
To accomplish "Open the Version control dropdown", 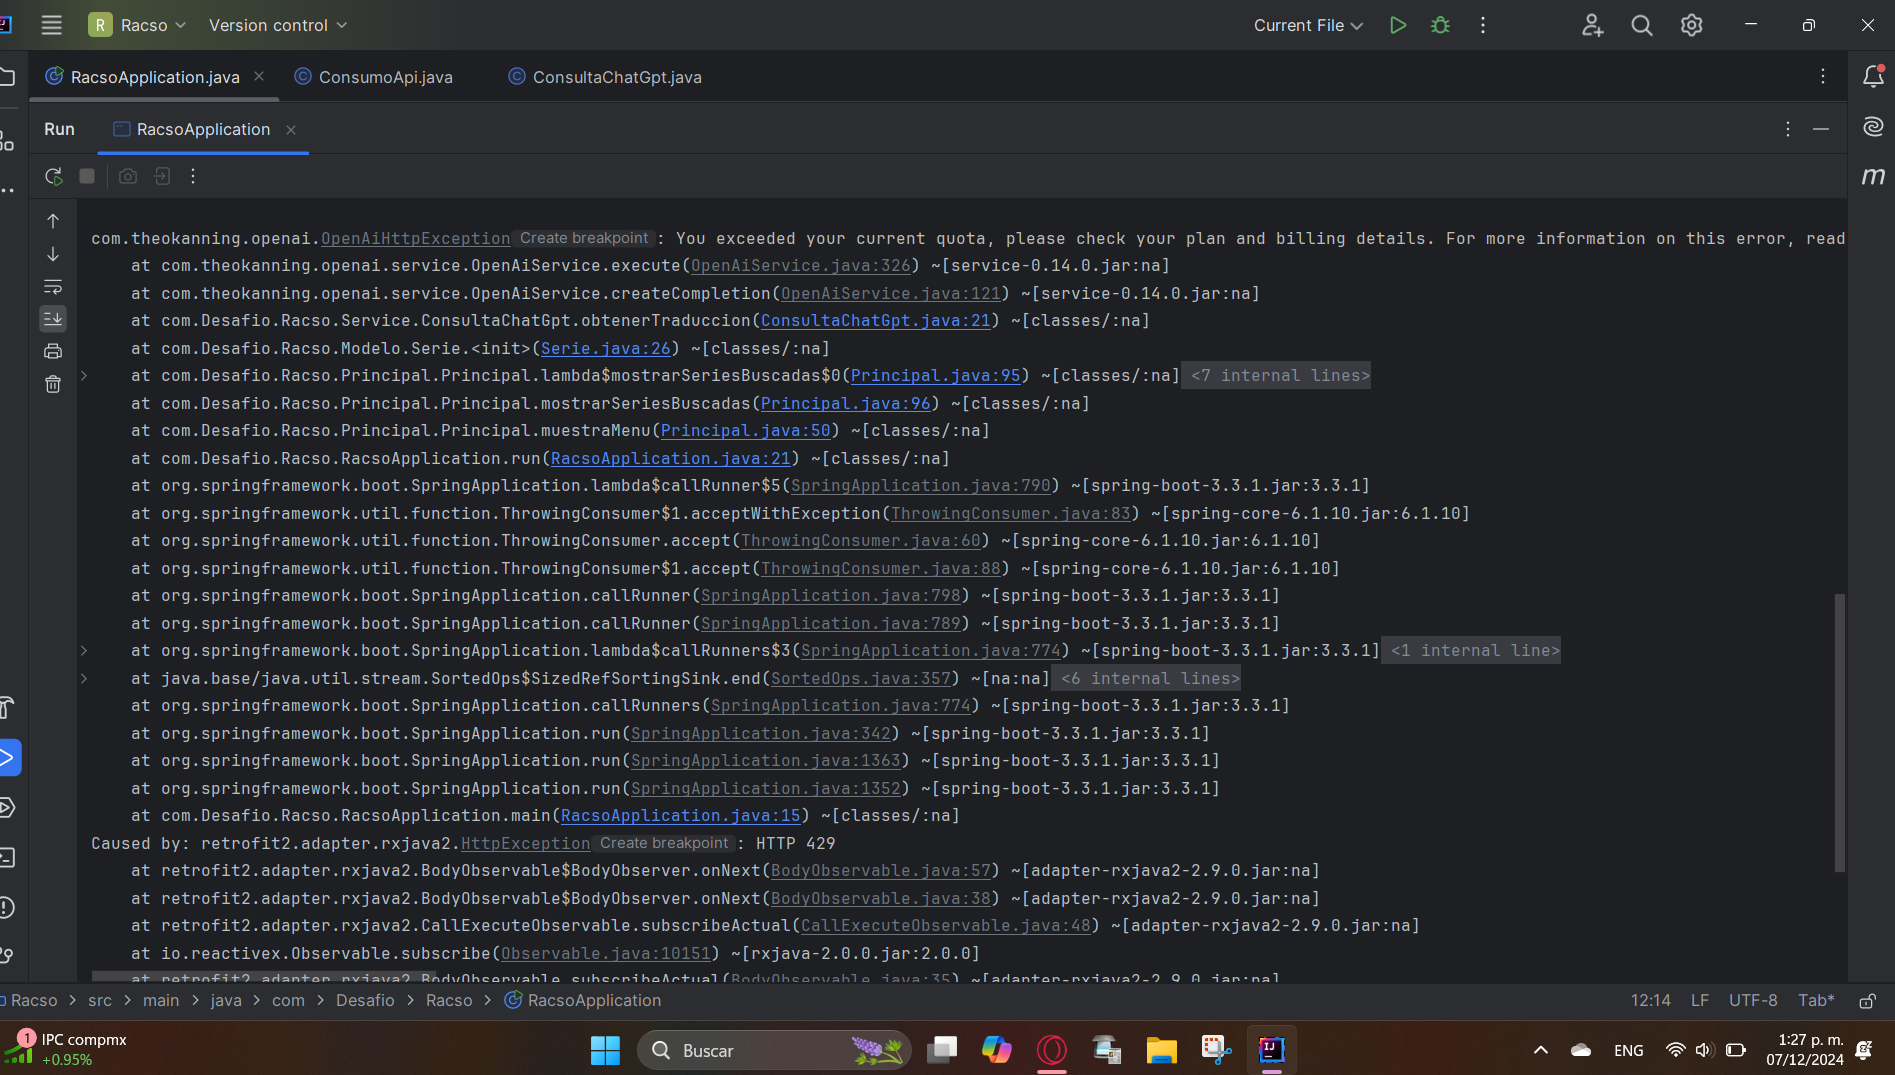I will [278, 25].
